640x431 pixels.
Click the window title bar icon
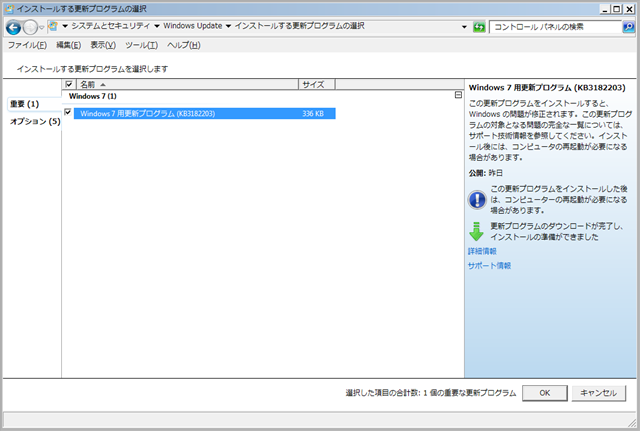pos(9,9)
